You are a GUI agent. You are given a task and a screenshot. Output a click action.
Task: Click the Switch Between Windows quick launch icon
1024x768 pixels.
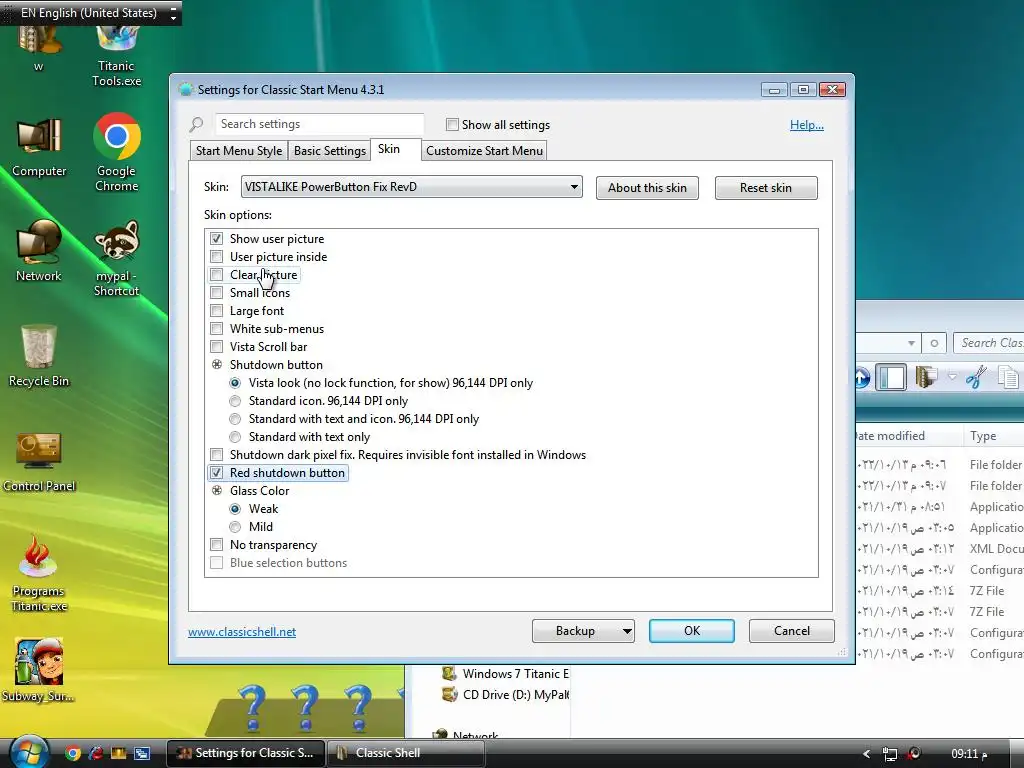142,754
